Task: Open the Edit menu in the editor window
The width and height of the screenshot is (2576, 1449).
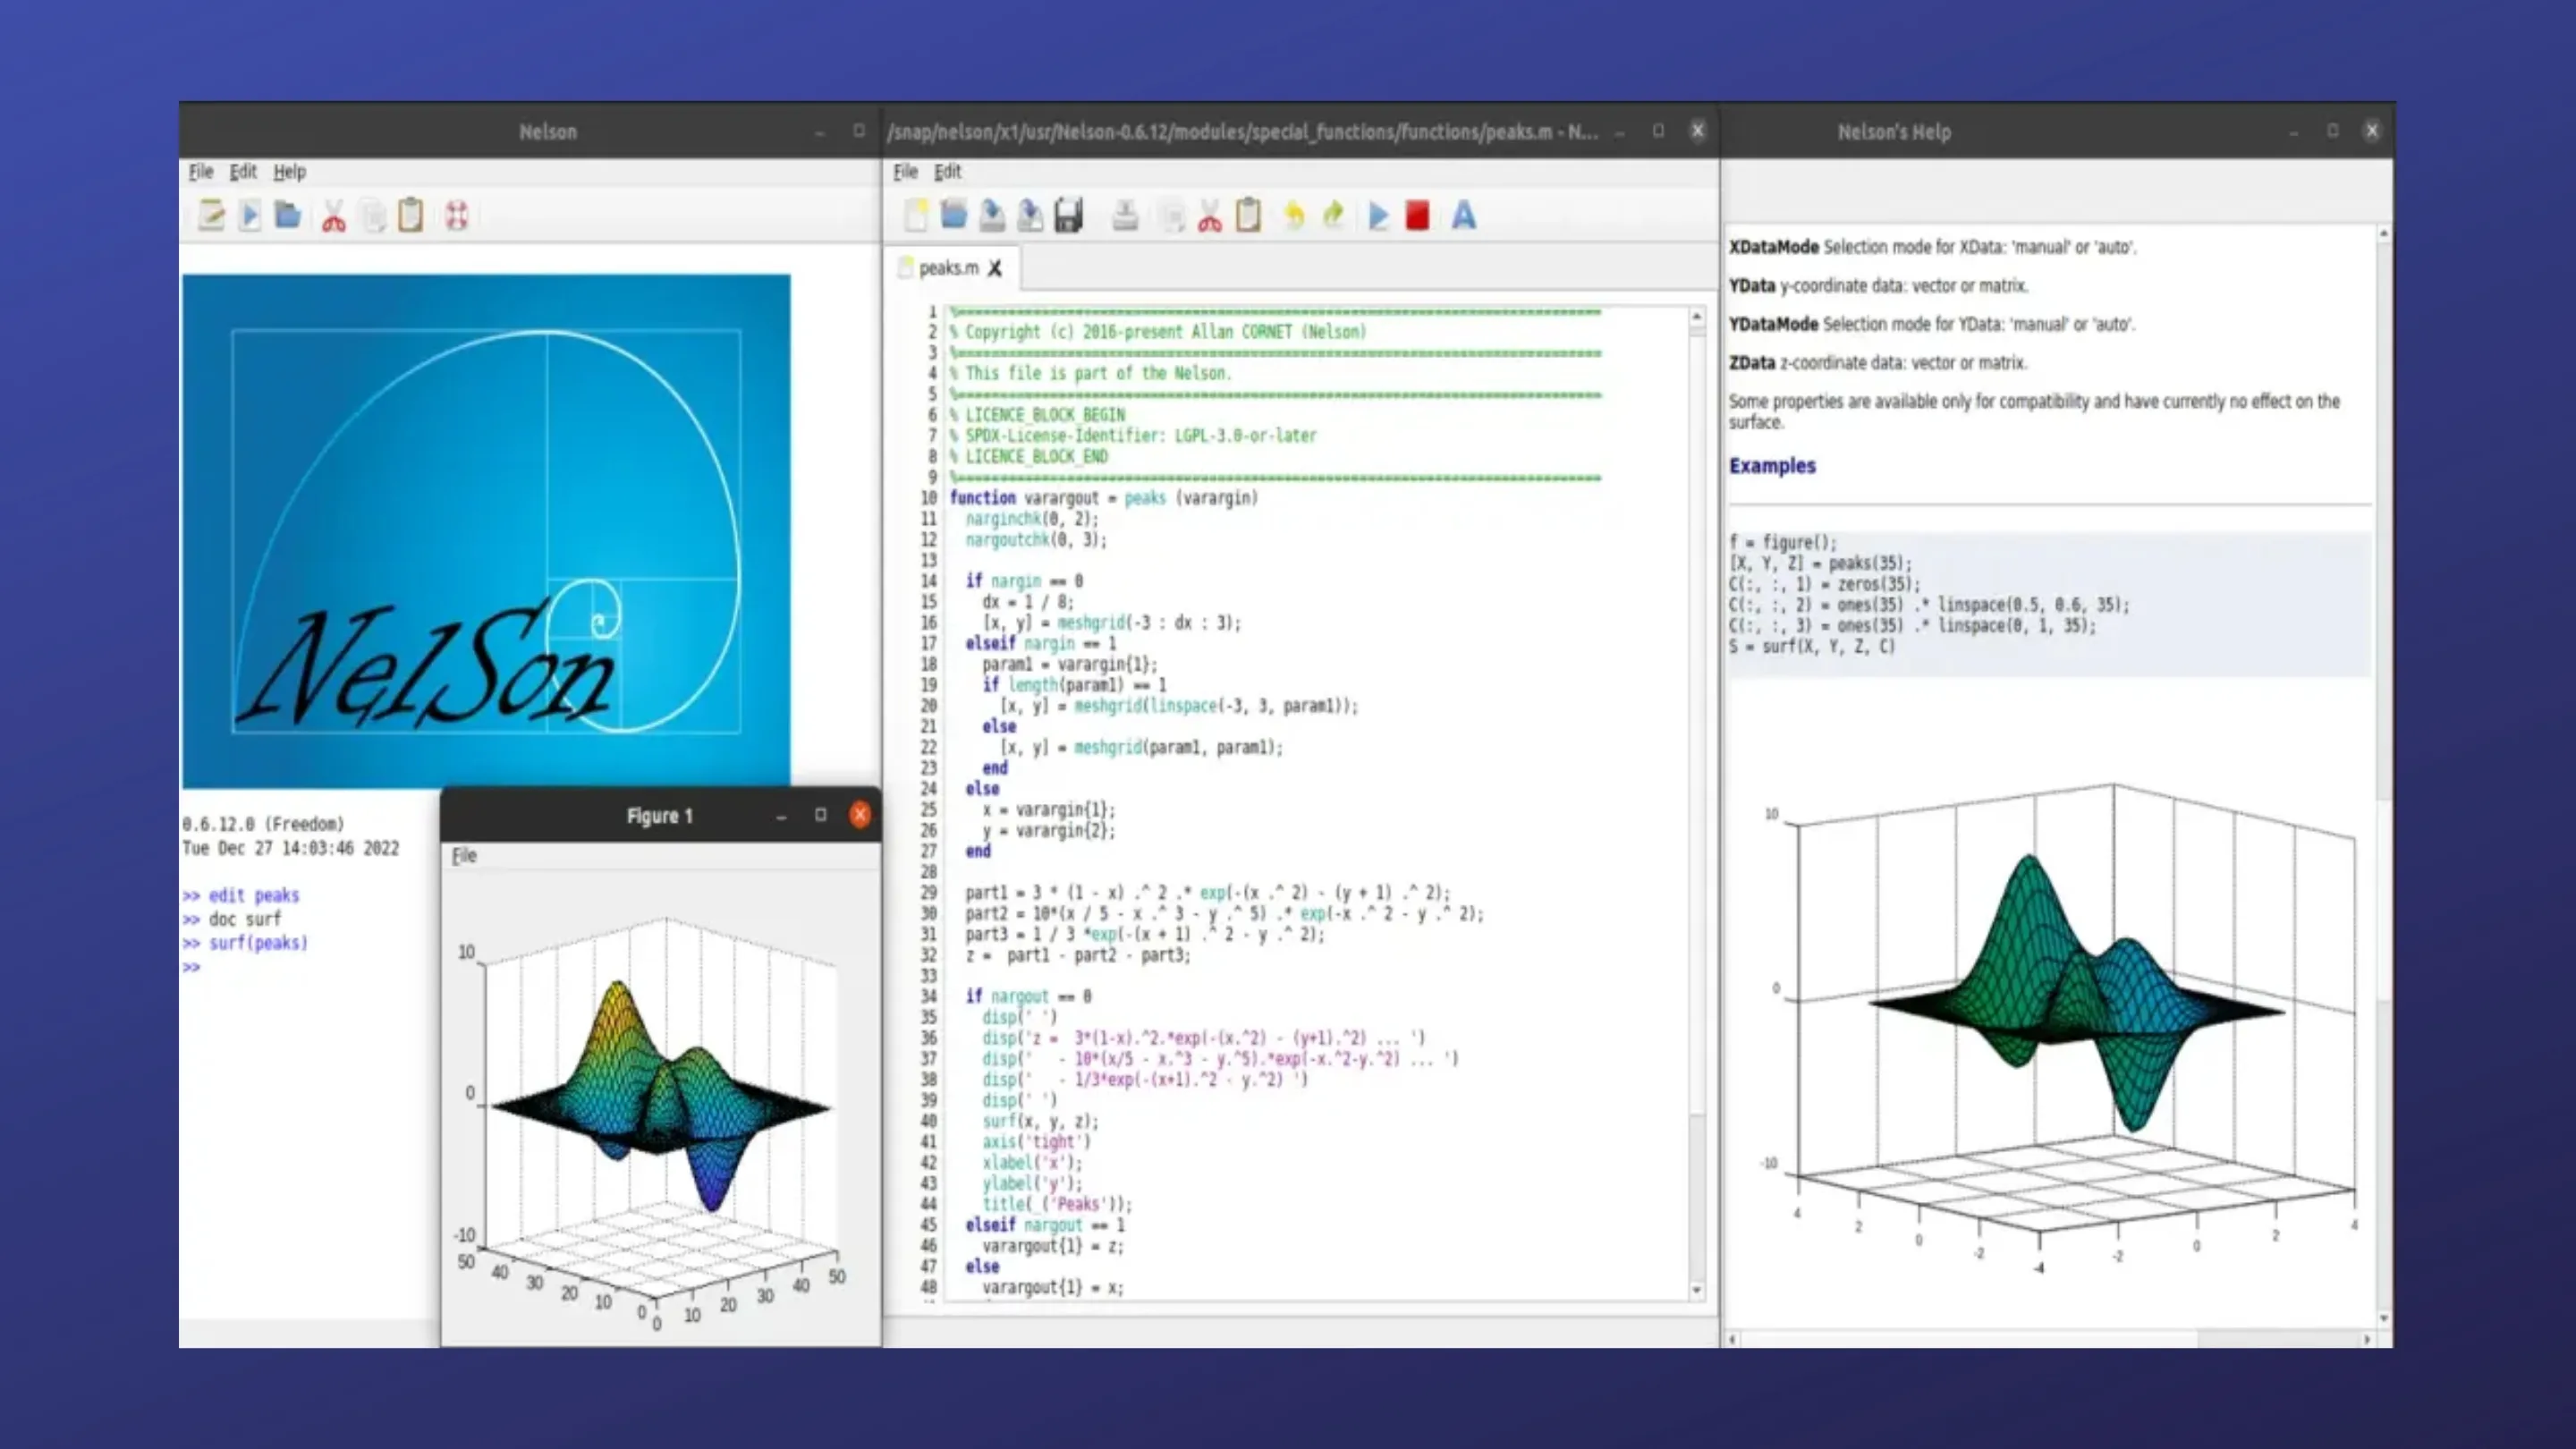Action: [x=947, y=171]
